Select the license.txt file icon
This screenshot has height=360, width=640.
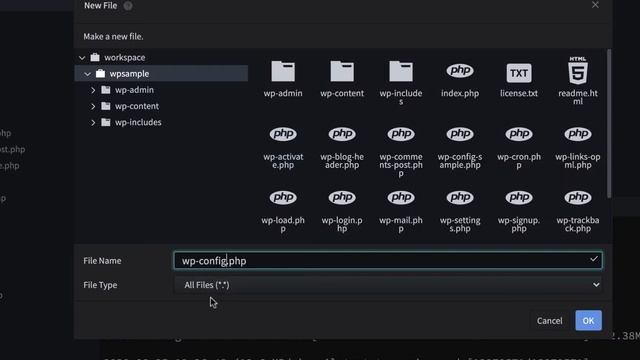(x=519, y=73)
